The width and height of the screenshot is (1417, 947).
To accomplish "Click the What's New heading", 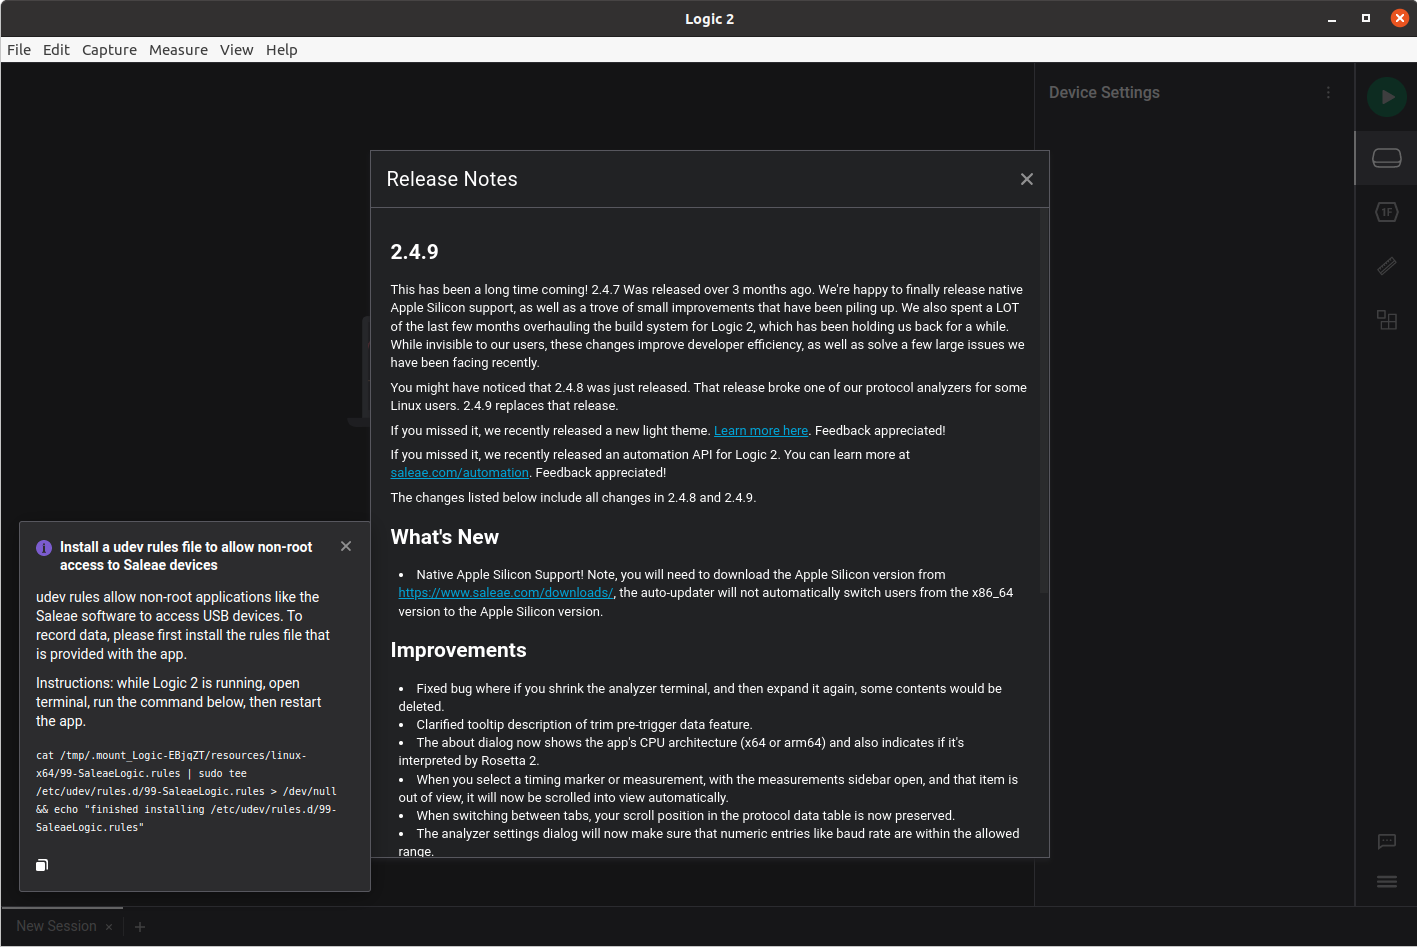I will tap(445, 537).
